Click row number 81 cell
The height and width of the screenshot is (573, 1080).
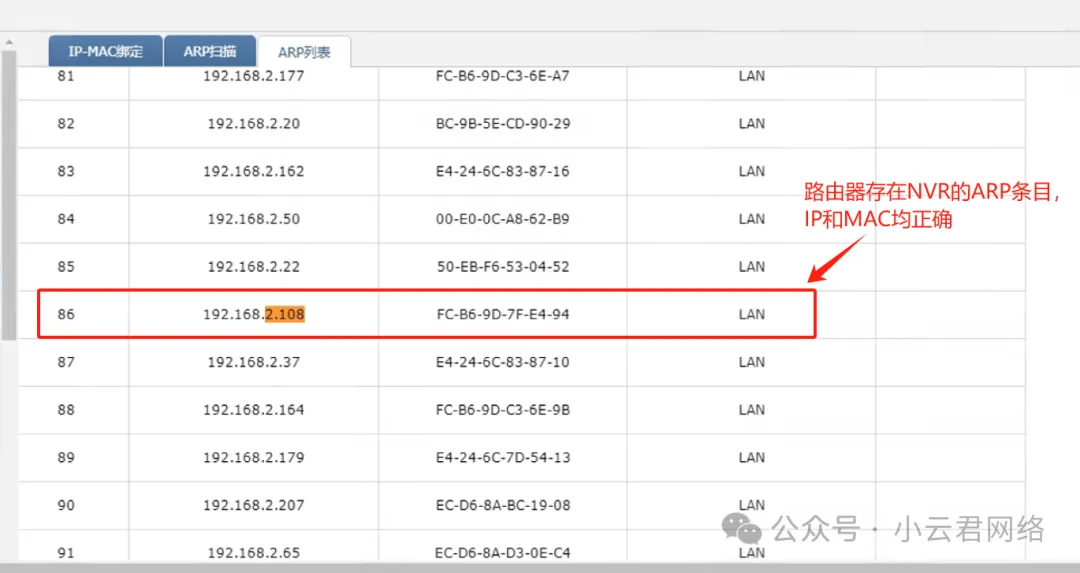click(x=66, y=76)
